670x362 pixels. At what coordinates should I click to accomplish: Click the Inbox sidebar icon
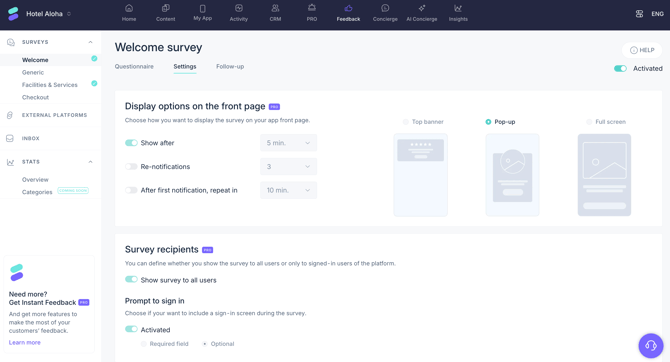coord(10,138)
